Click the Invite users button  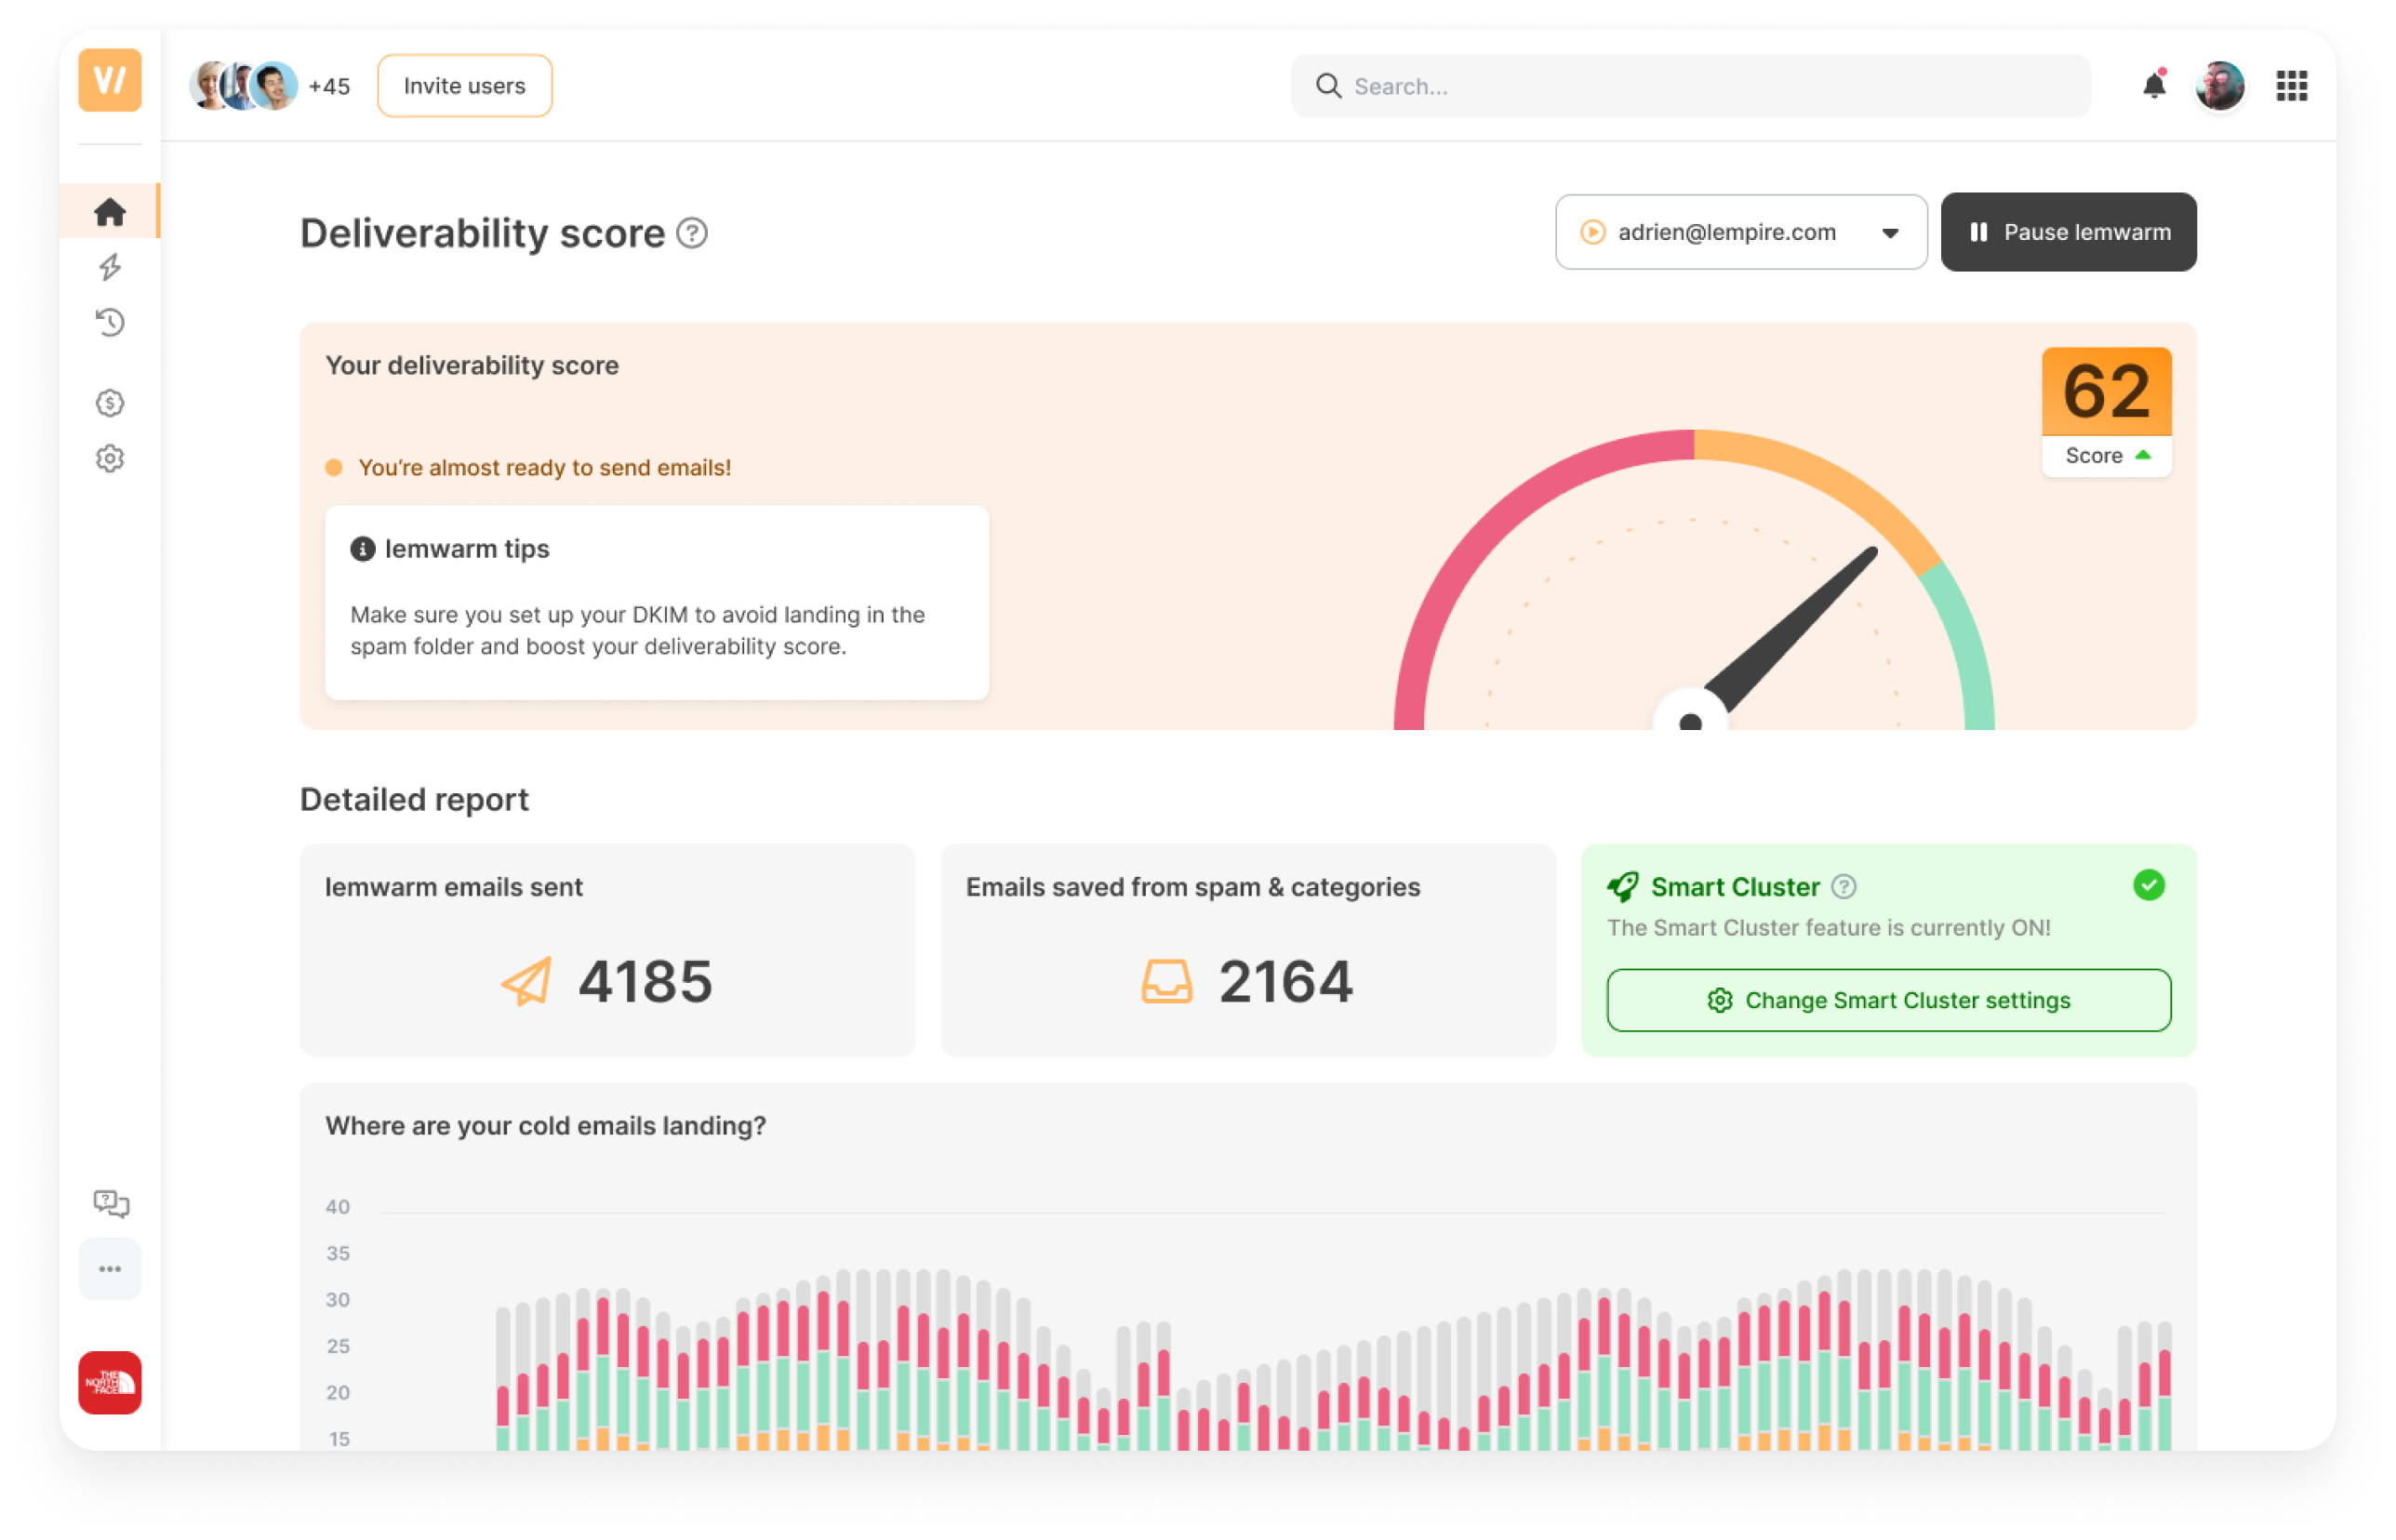click(x=464, y=86)
